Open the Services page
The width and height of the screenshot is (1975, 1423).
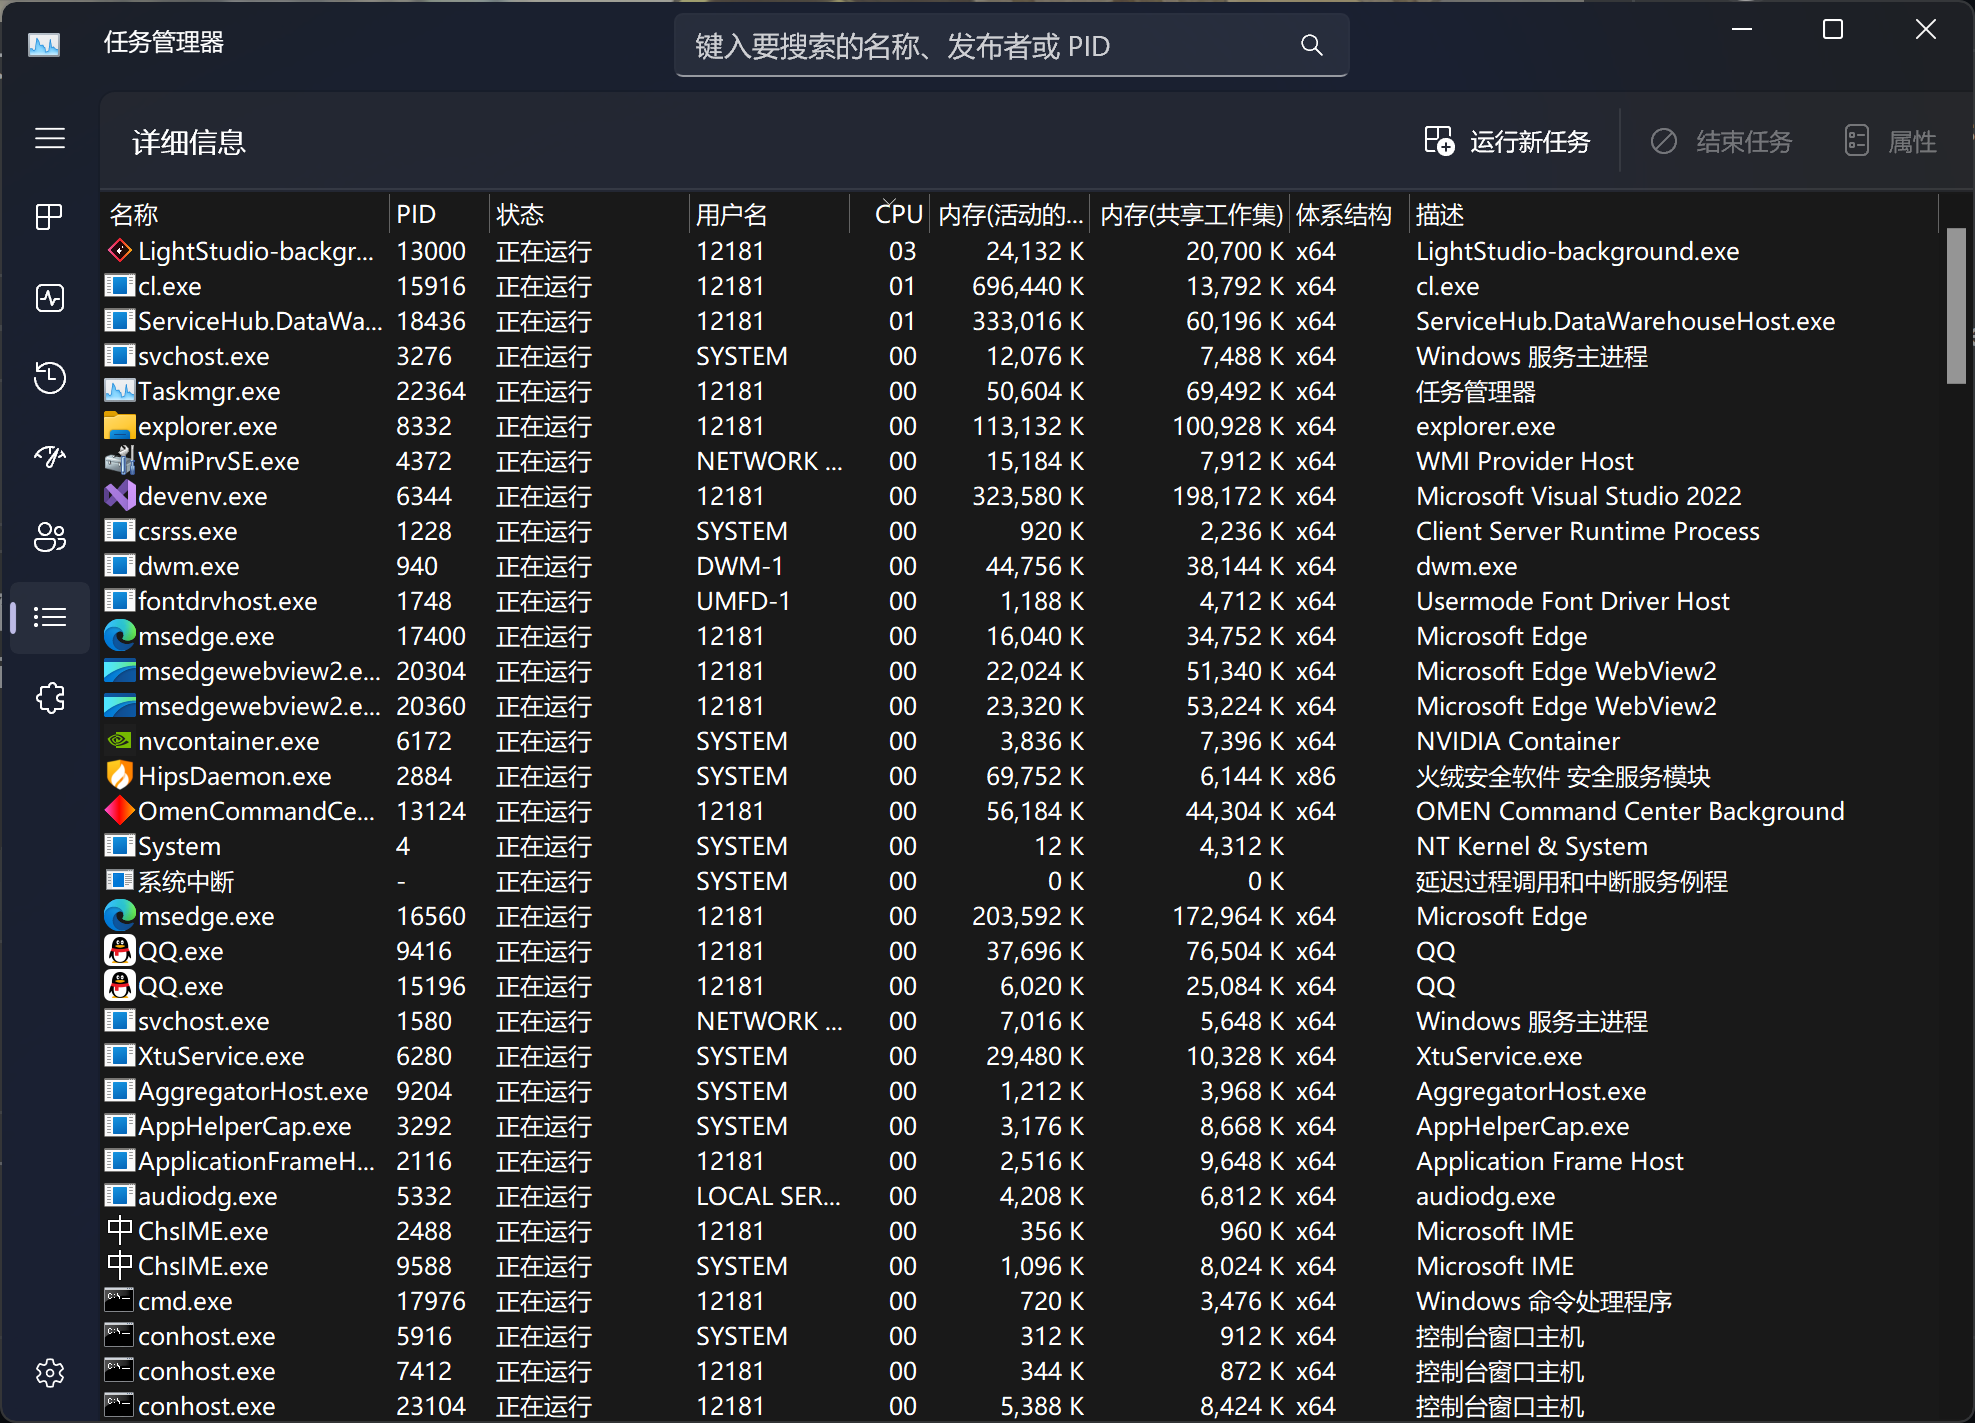(49, 697)
